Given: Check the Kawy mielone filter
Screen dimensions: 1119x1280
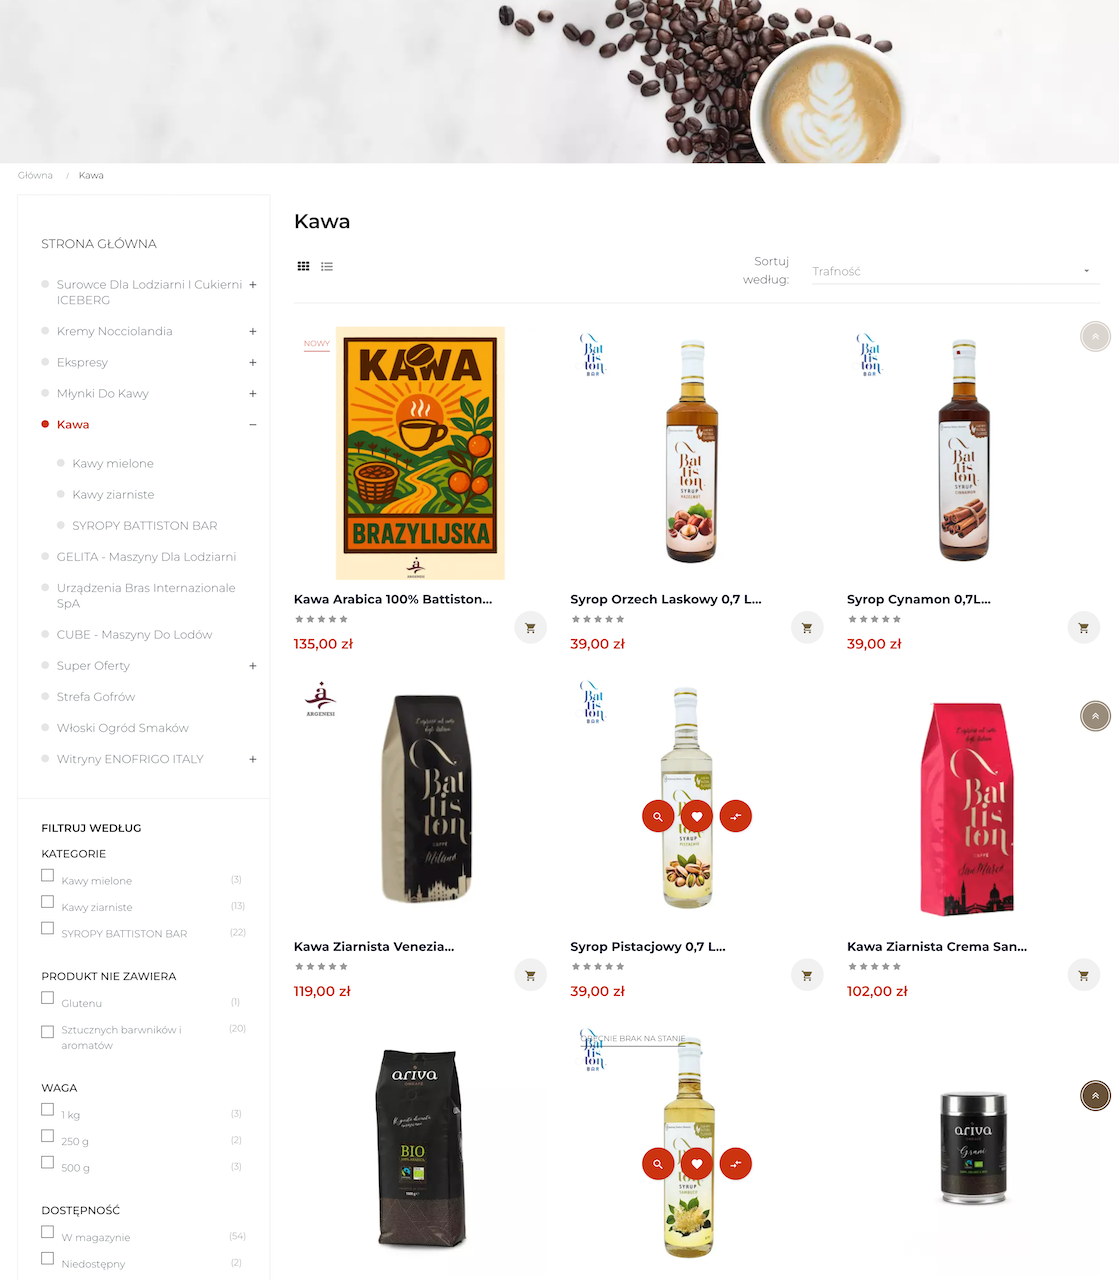Looking at the screenshot, I should pos(47,875).
